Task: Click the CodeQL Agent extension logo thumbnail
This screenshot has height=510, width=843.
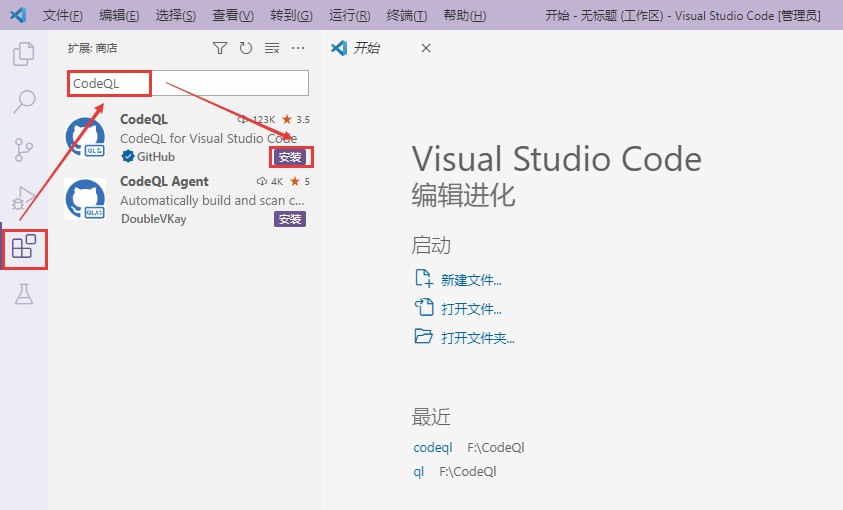Action: click(85, 199)
